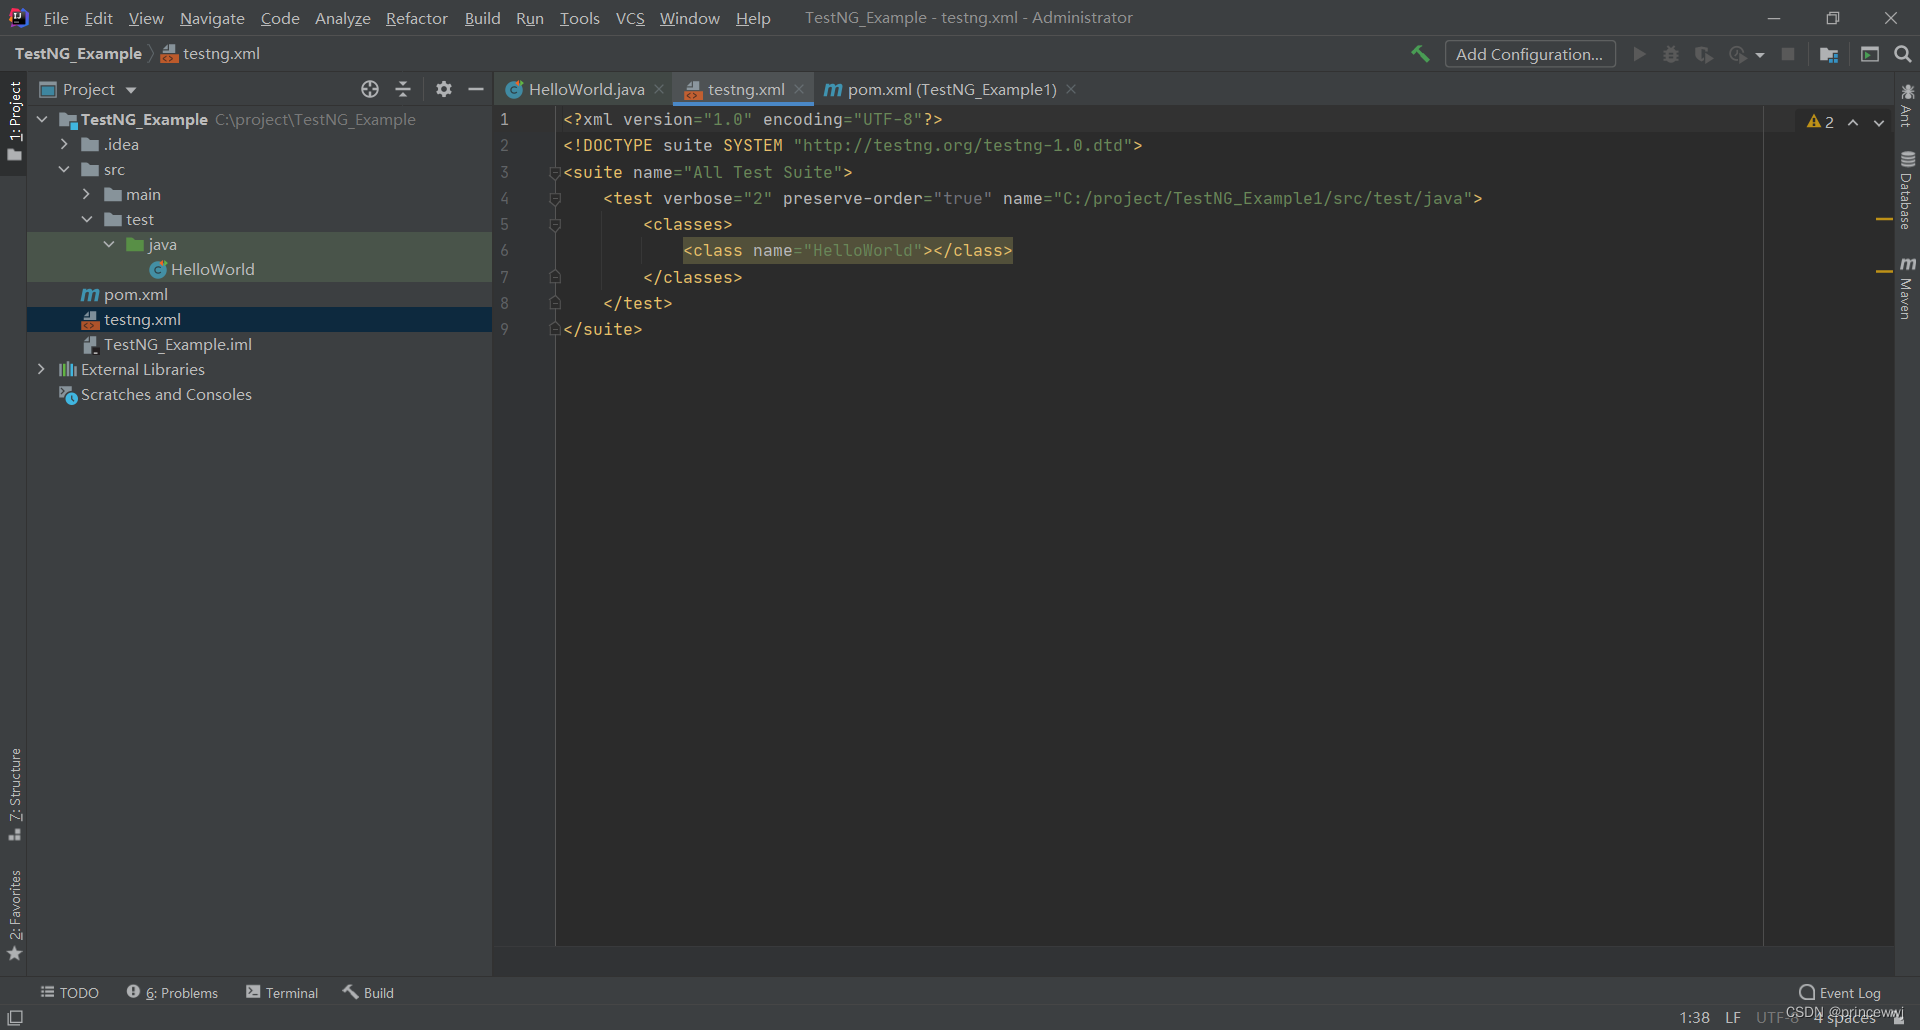
Task: Click the Run Anything window icon
Action: coord(1870,54)
